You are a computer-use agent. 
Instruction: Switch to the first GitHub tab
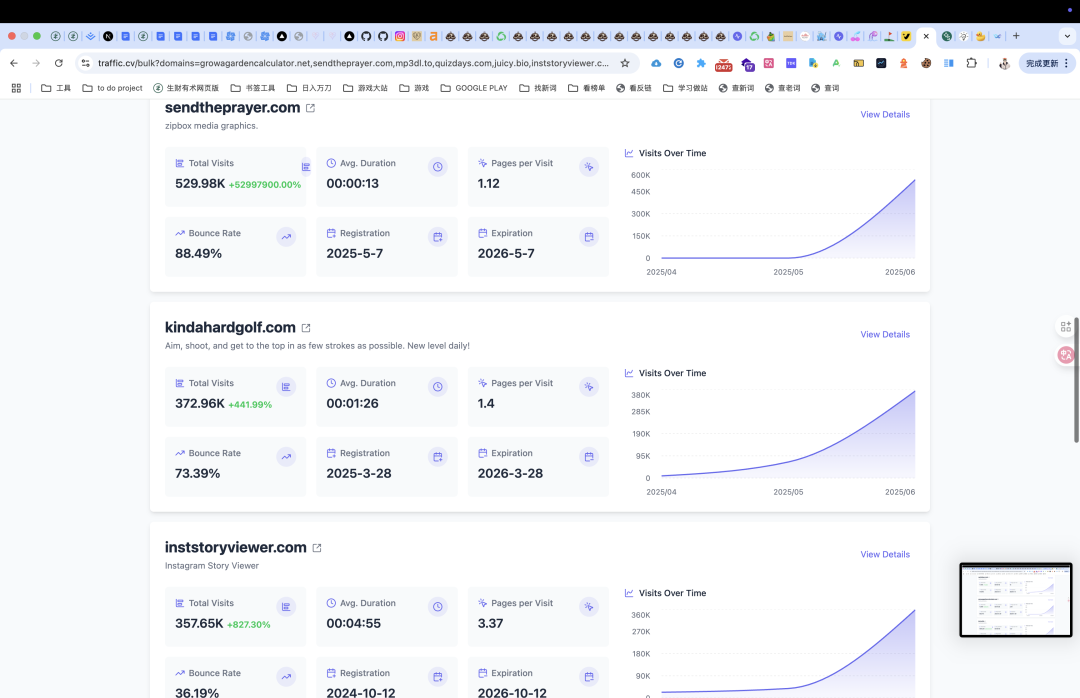[366, 37]
